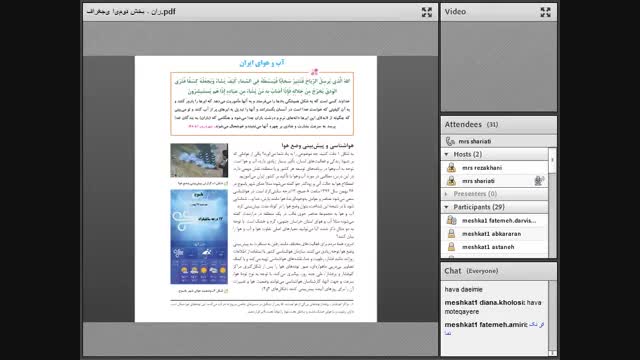Click the phone speaker icon beside mrs shariati
Viewport: 640px width, 360px height.
coord(450,141)
